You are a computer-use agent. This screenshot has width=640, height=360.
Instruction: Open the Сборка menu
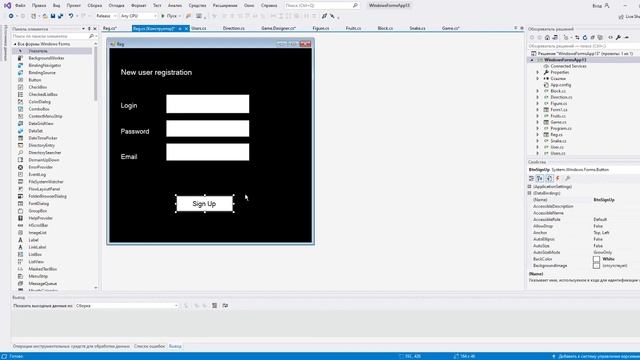[x=94, y=5]
